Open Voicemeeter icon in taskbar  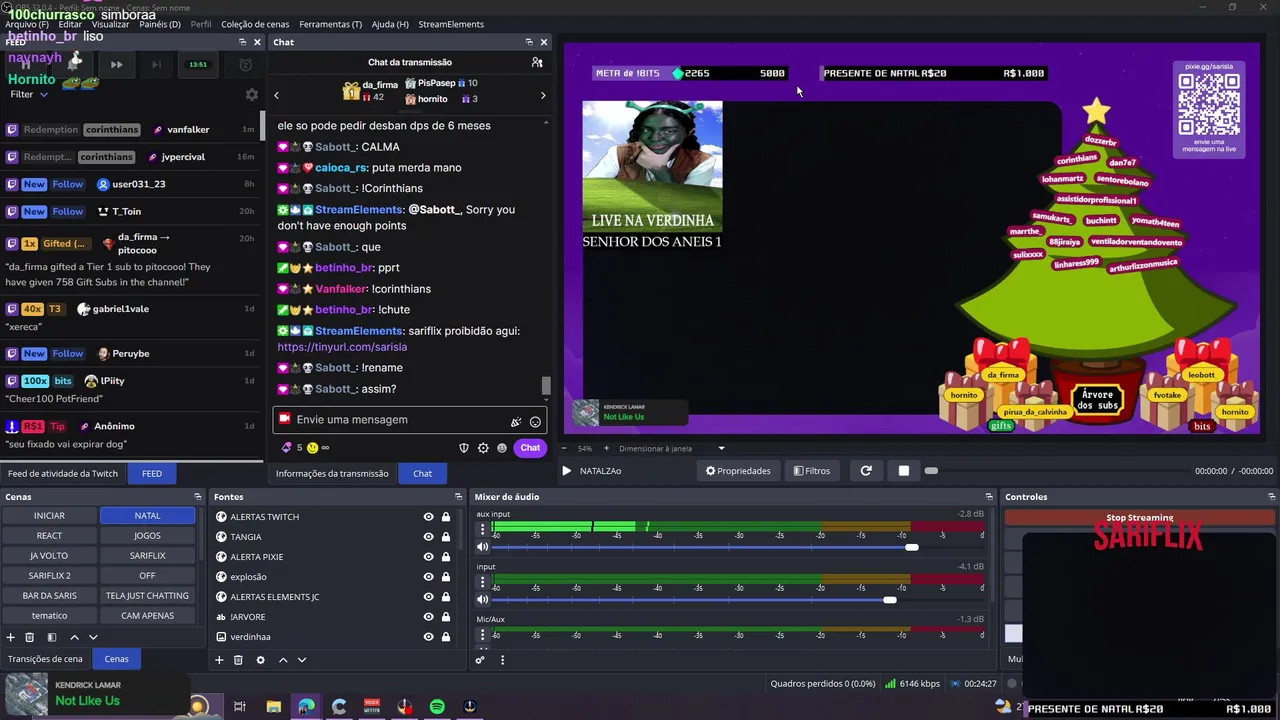(372, 707)
